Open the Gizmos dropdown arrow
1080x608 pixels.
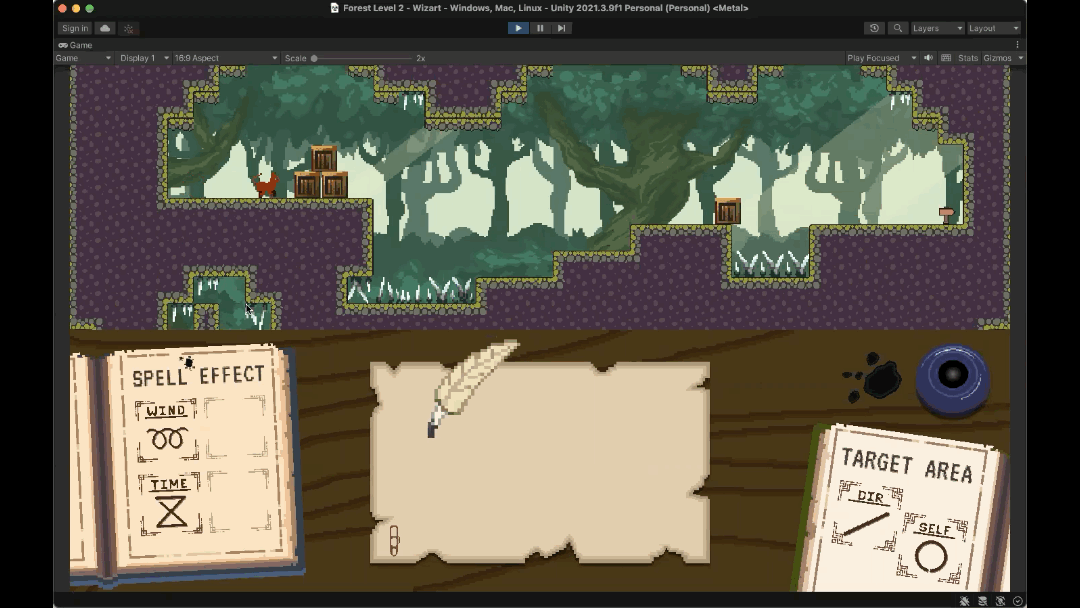pyautogui.click(x=1021, y=58)
